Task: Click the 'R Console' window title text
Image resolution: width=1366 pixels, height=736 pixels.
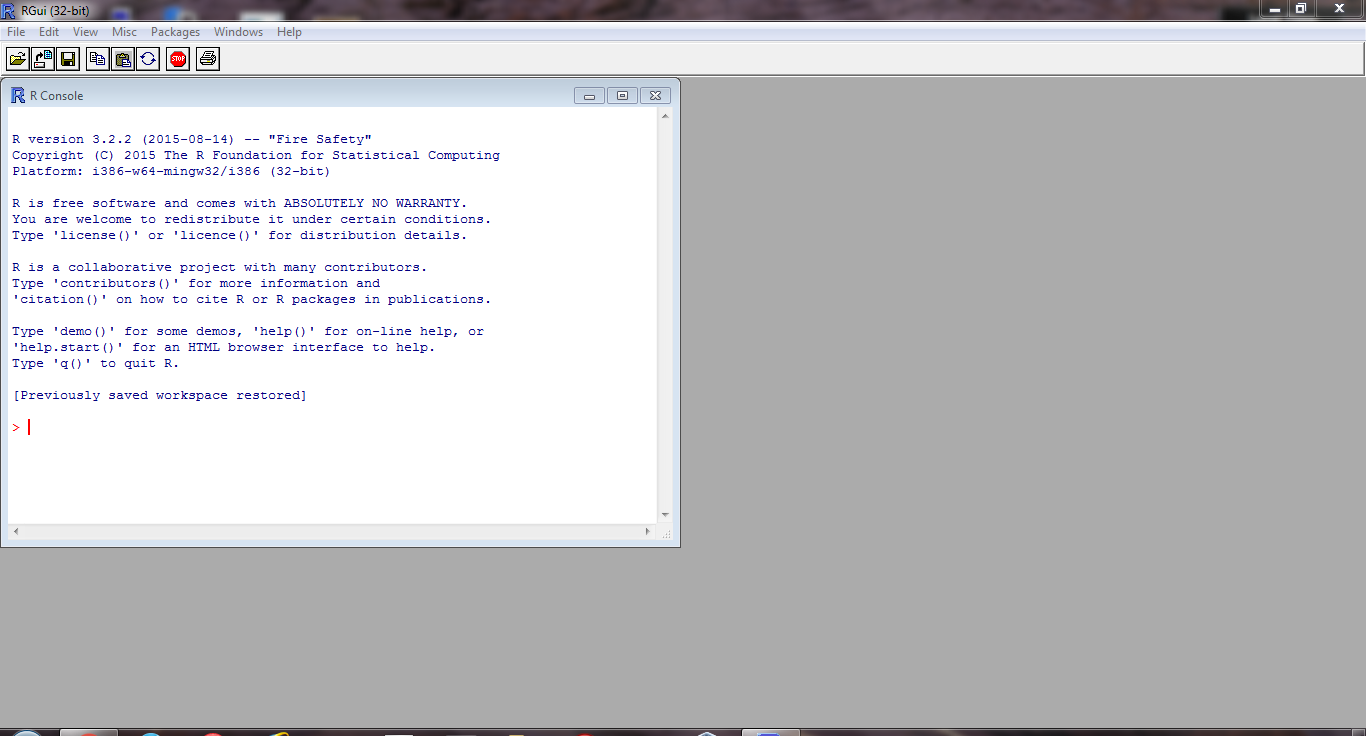Action: point(57,96)
